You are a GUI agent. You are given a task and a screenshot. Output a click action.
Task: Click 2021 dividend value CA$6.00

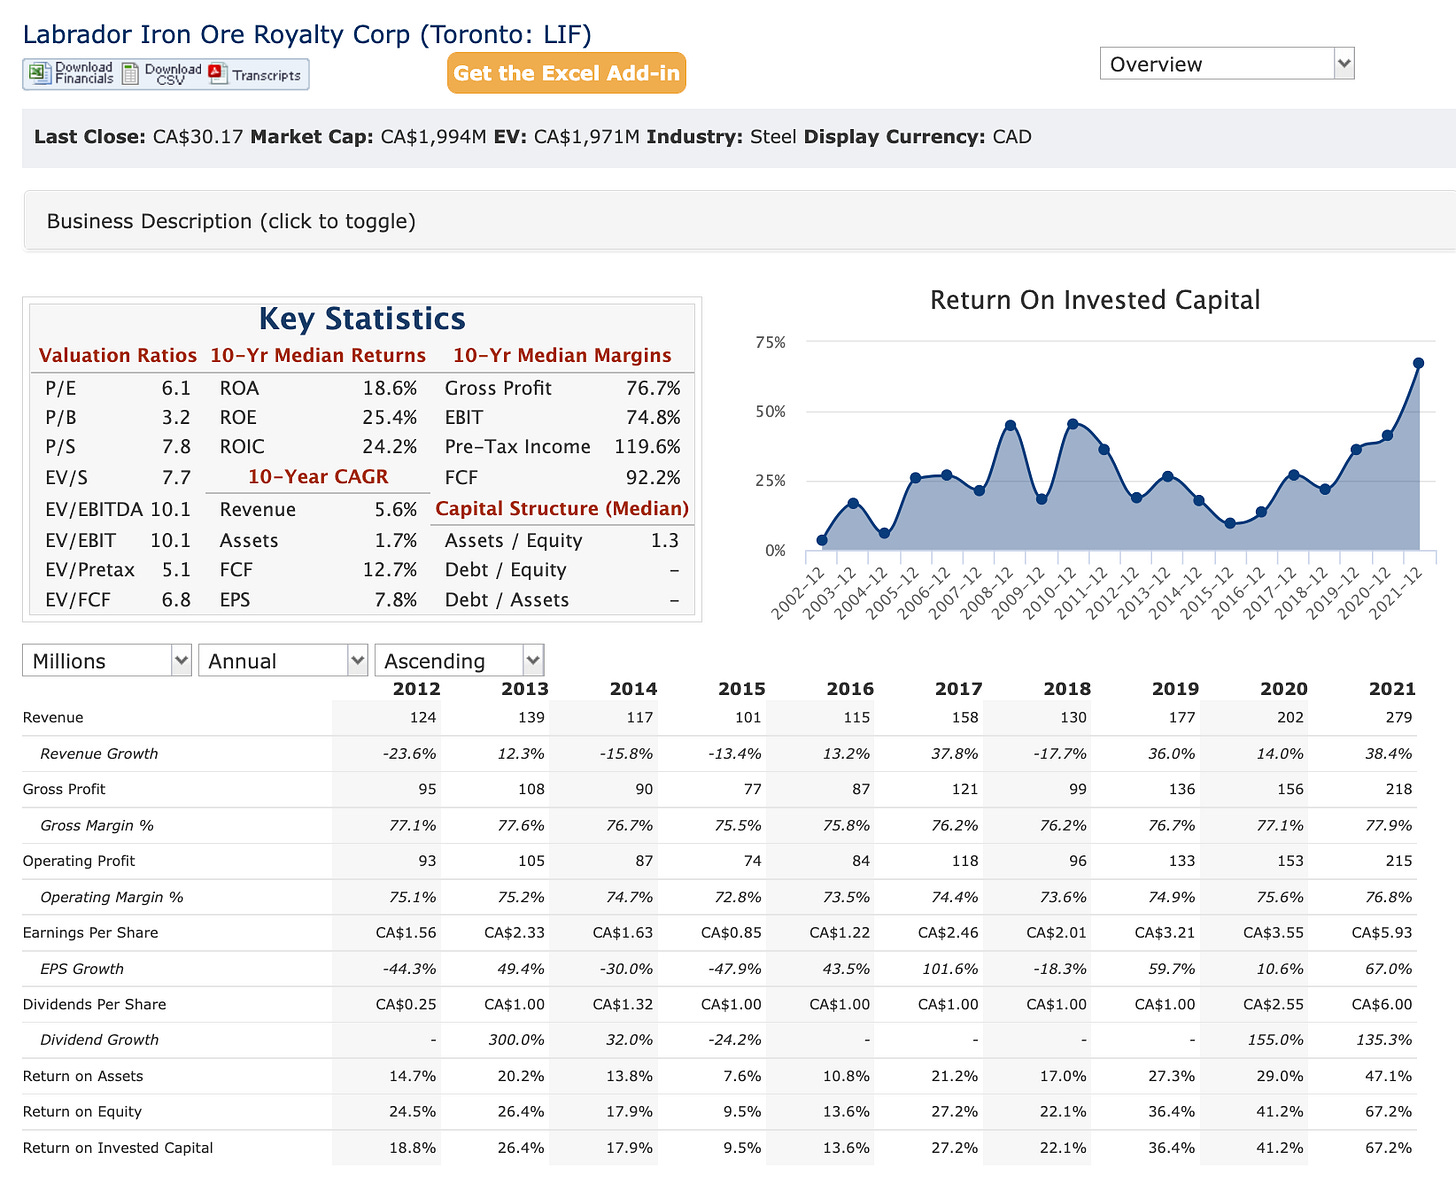click(x=1382, y=1004)
